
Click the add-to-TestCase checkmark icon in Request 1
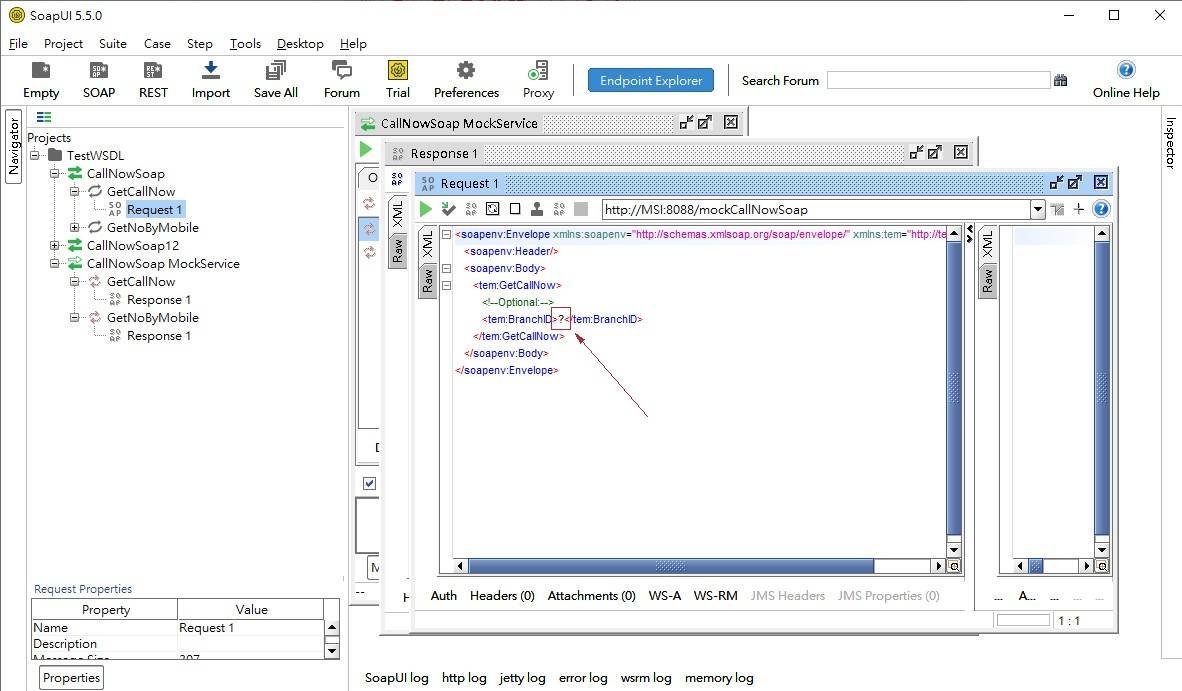[x=449, y=209]
